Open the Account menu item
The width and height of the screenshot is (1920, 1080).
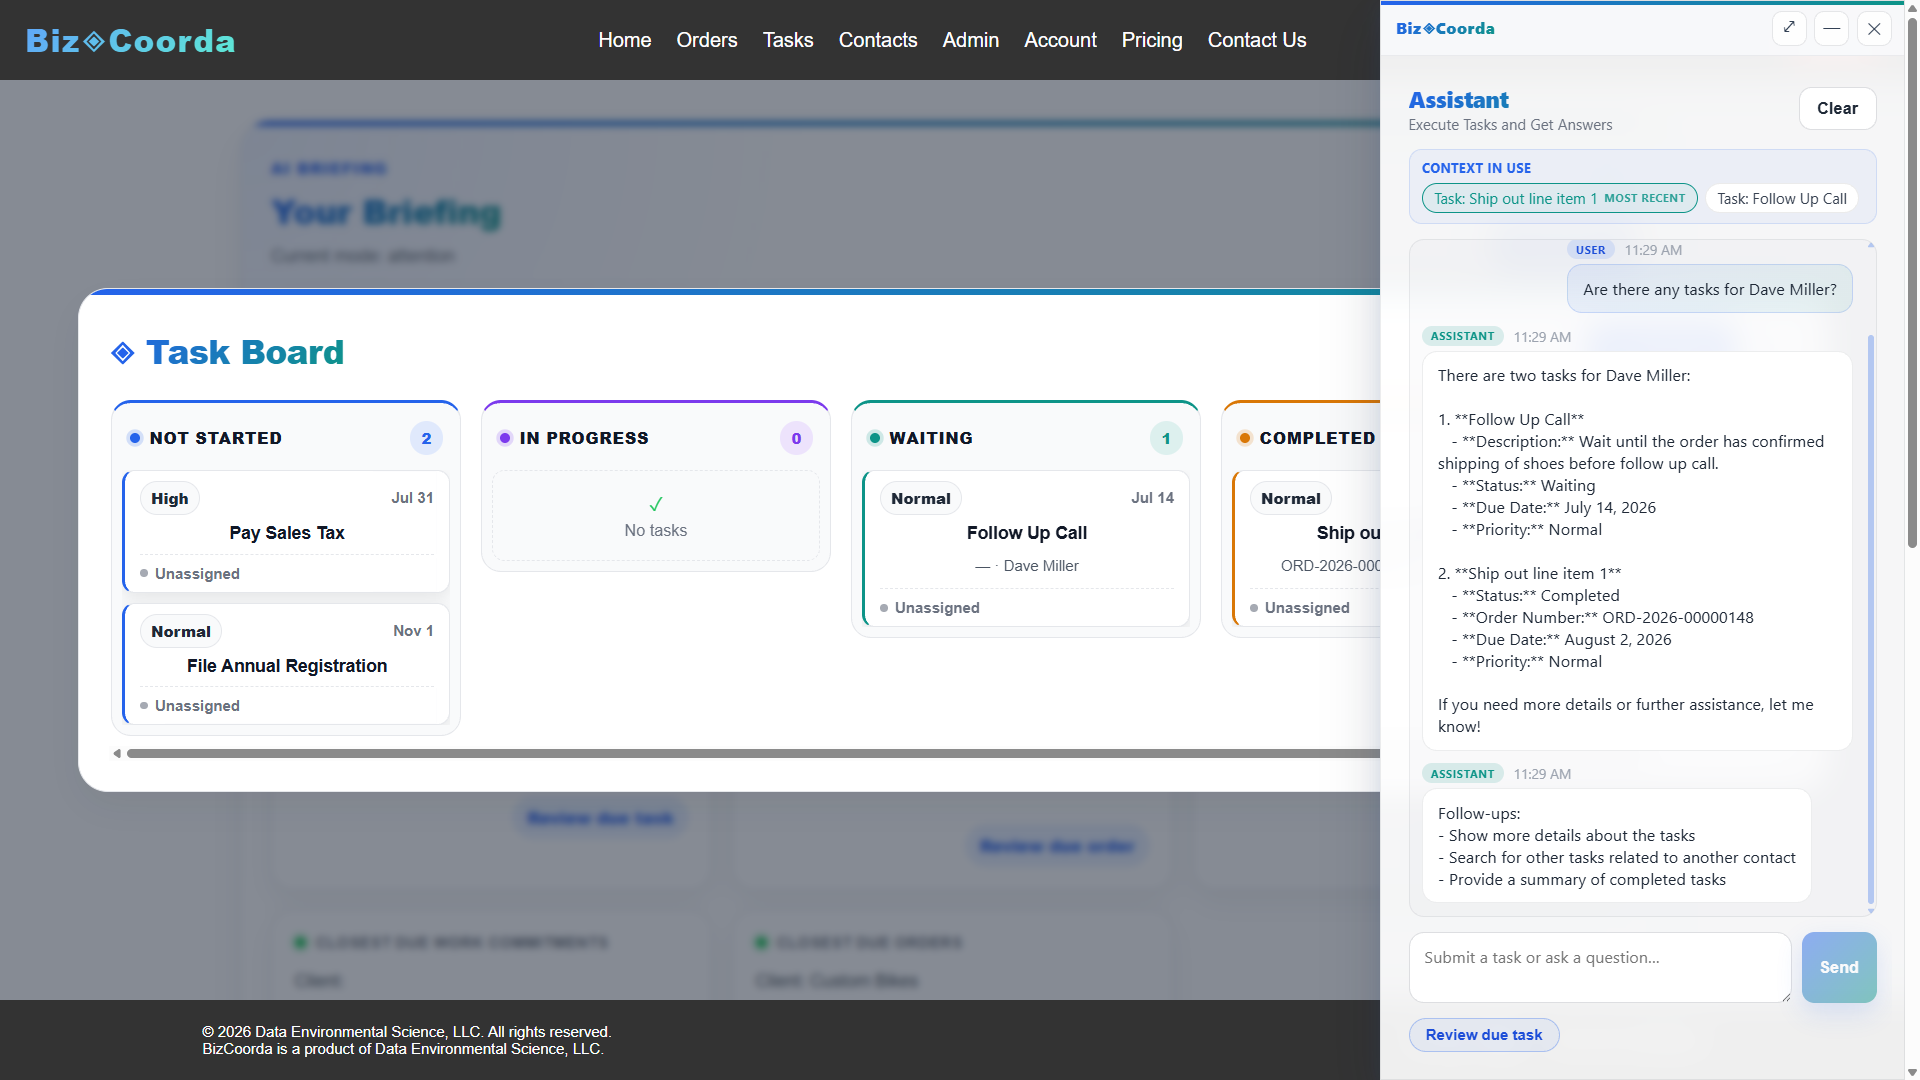point(1060,40)
